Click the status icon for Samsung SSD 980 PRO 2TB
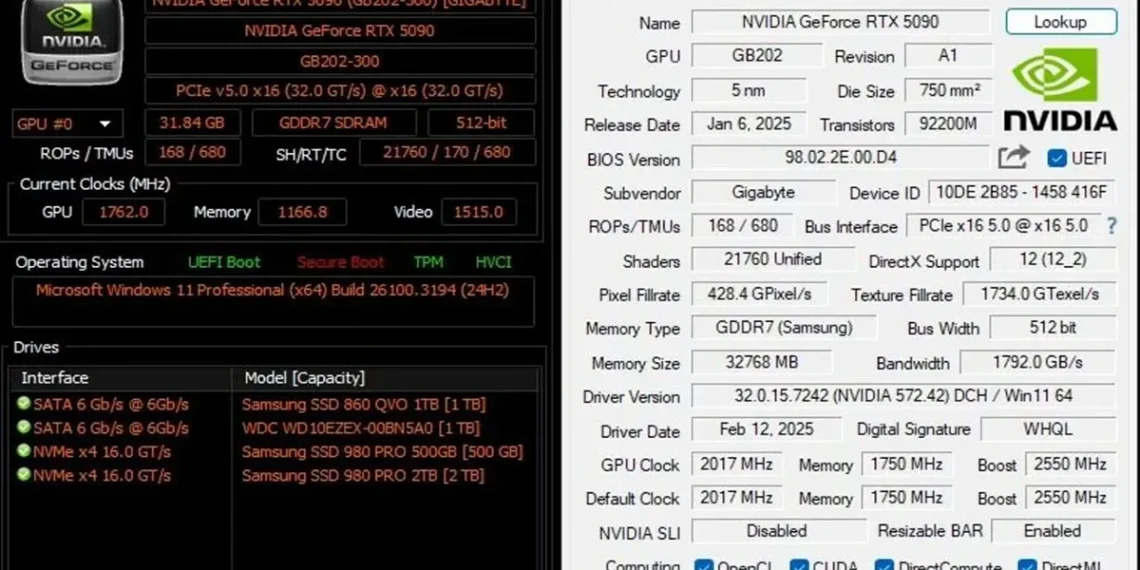This screenshot has width=1140, height=570. click(x=23, y=475)
